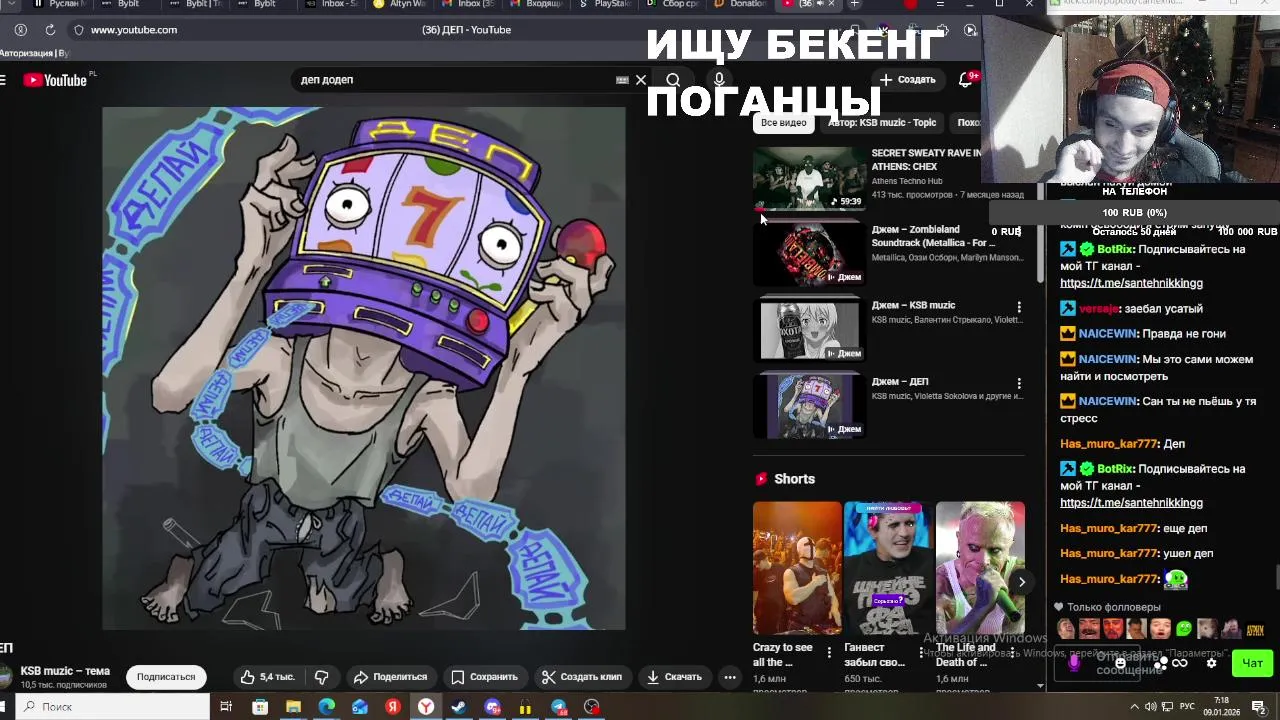
Task: Reload the page in the browser
Action: (50, 30)
